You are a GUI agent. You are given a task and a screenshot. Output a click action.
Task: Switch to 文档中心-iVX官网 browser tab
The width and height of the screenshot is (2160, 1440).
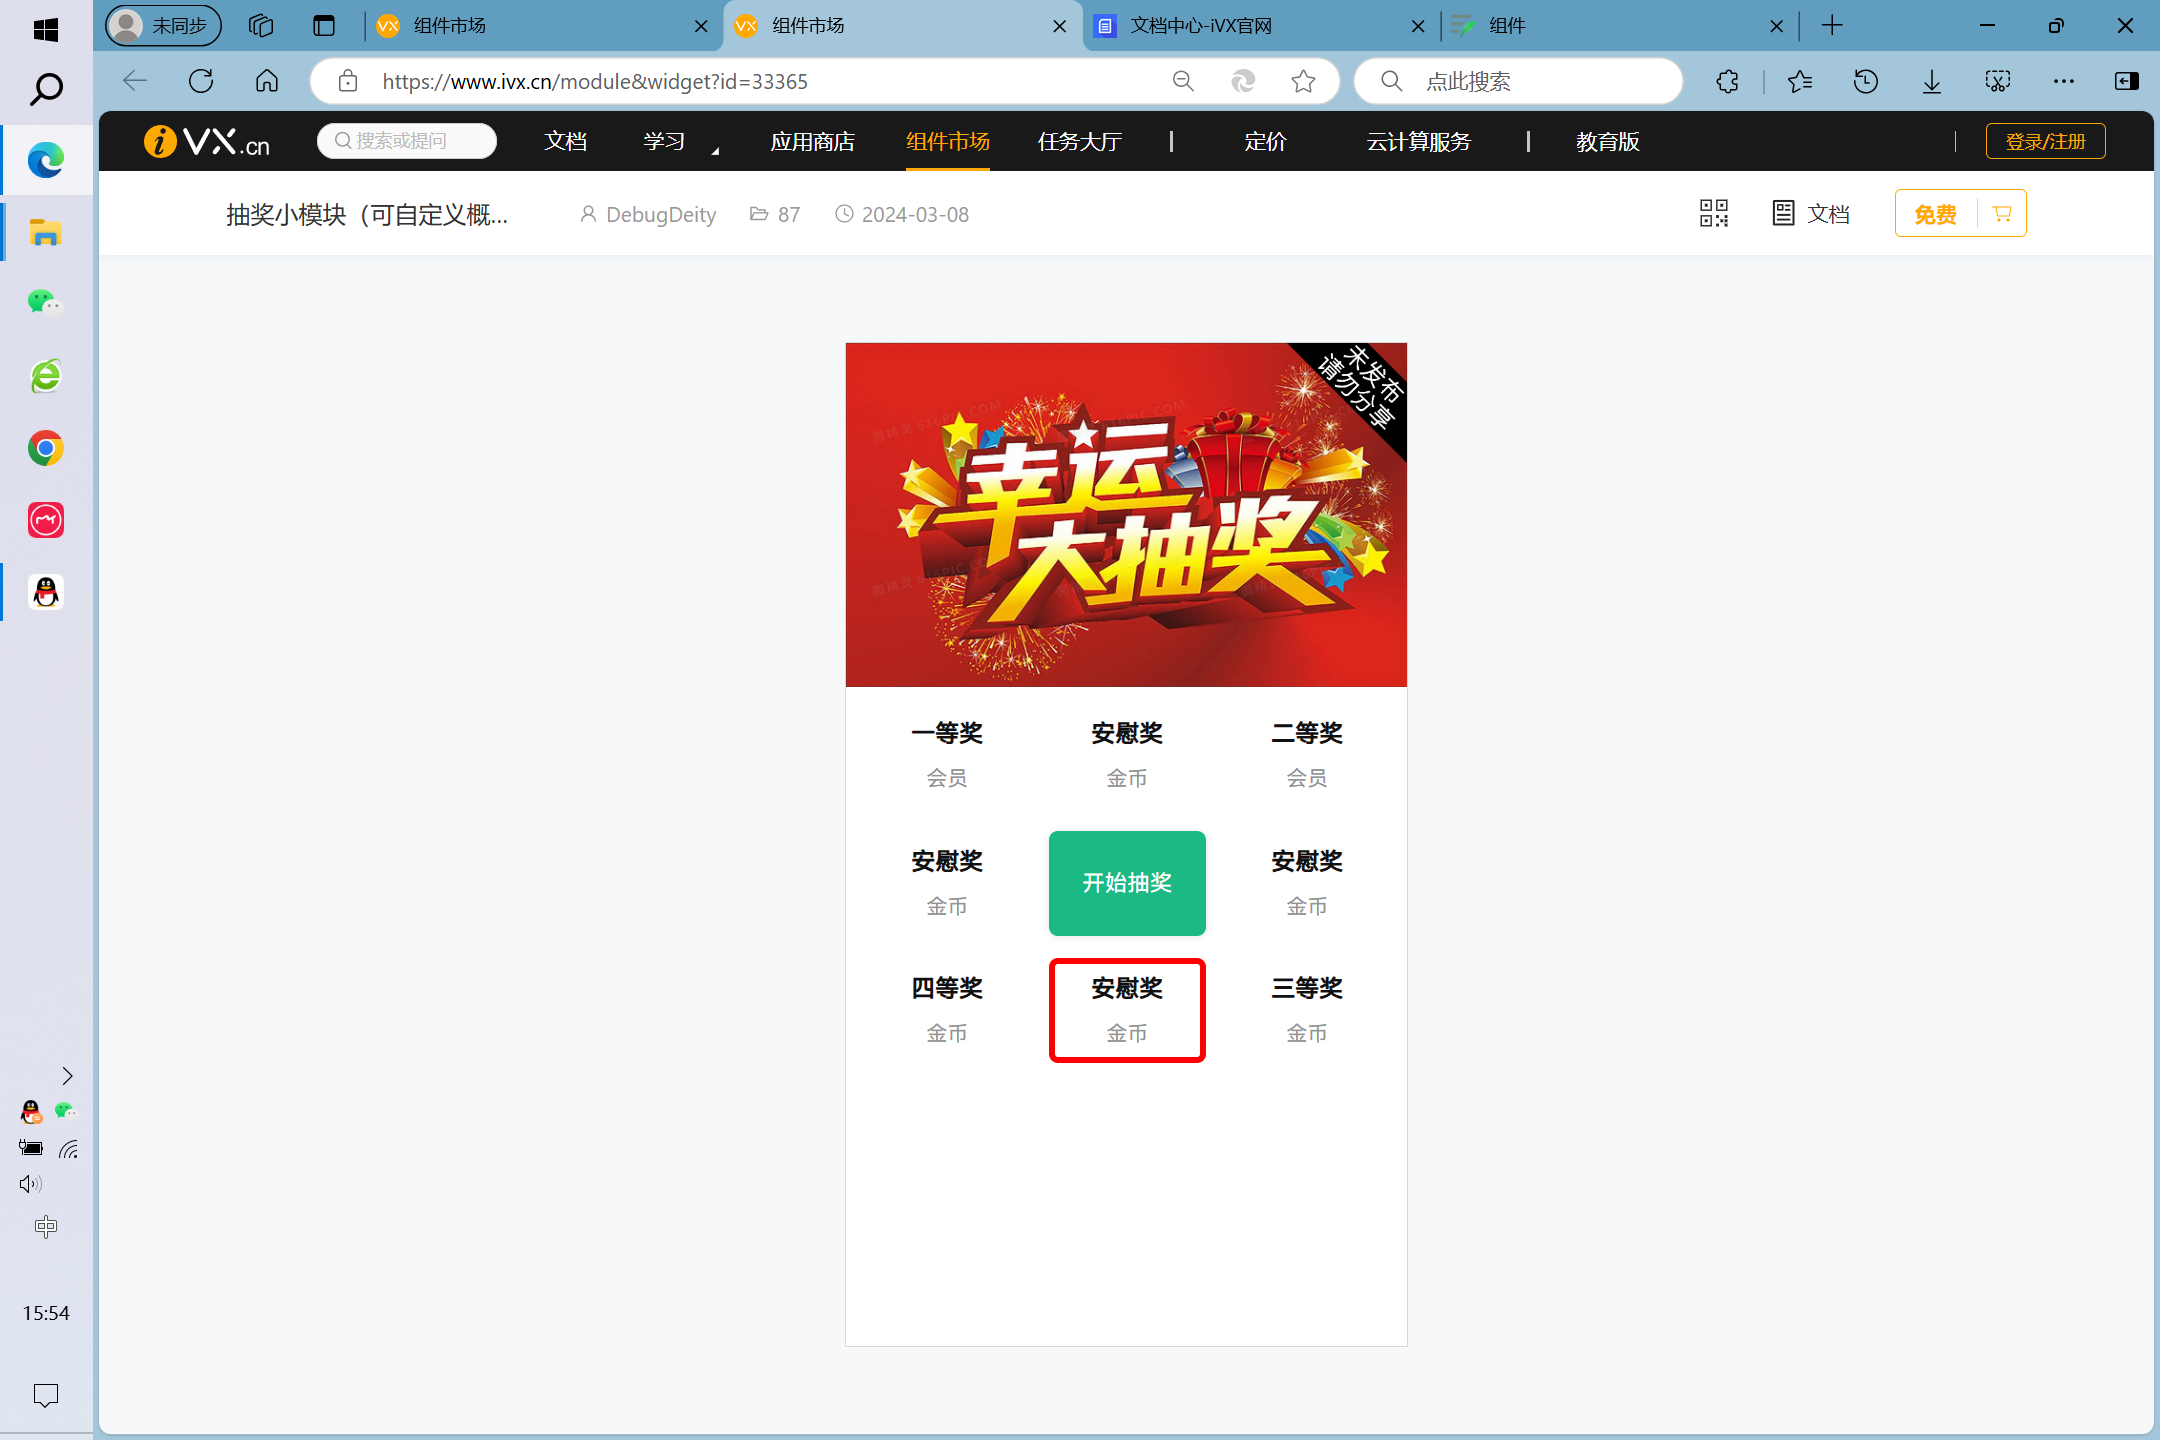pos(1200,26)
